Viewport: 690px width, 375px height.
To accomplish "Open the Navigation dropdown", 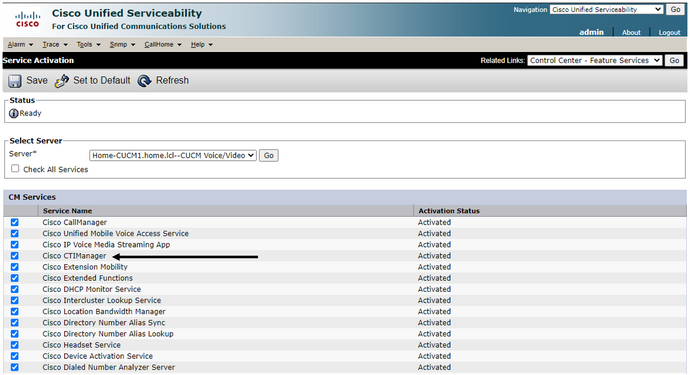I will coord(606,9).
